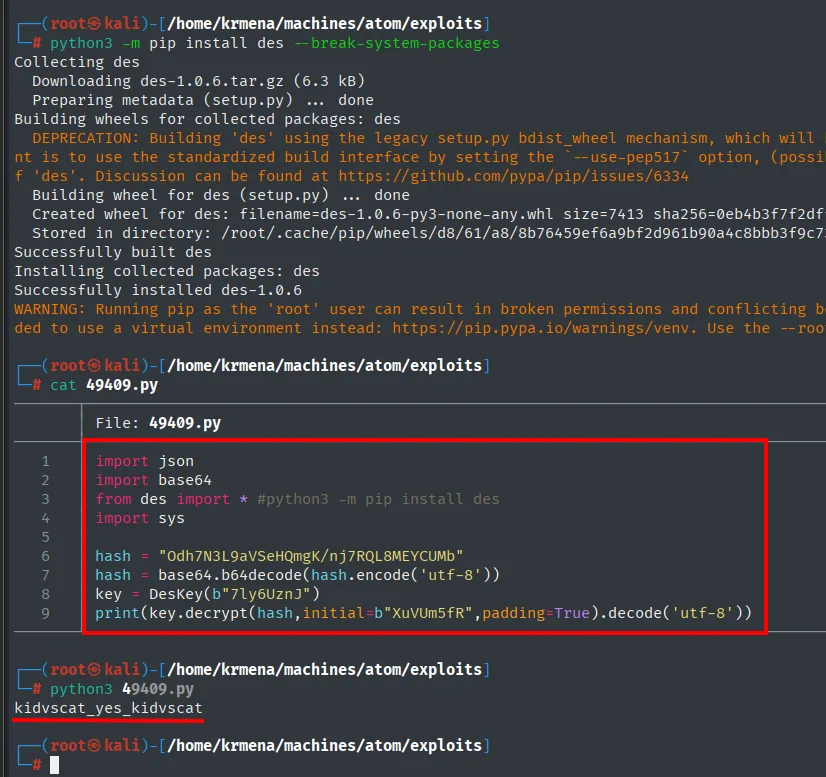826x777 pixels.
Task: Click the 'Downloading des-1.0.6.tar.gz' line
Action: (199, 81)
